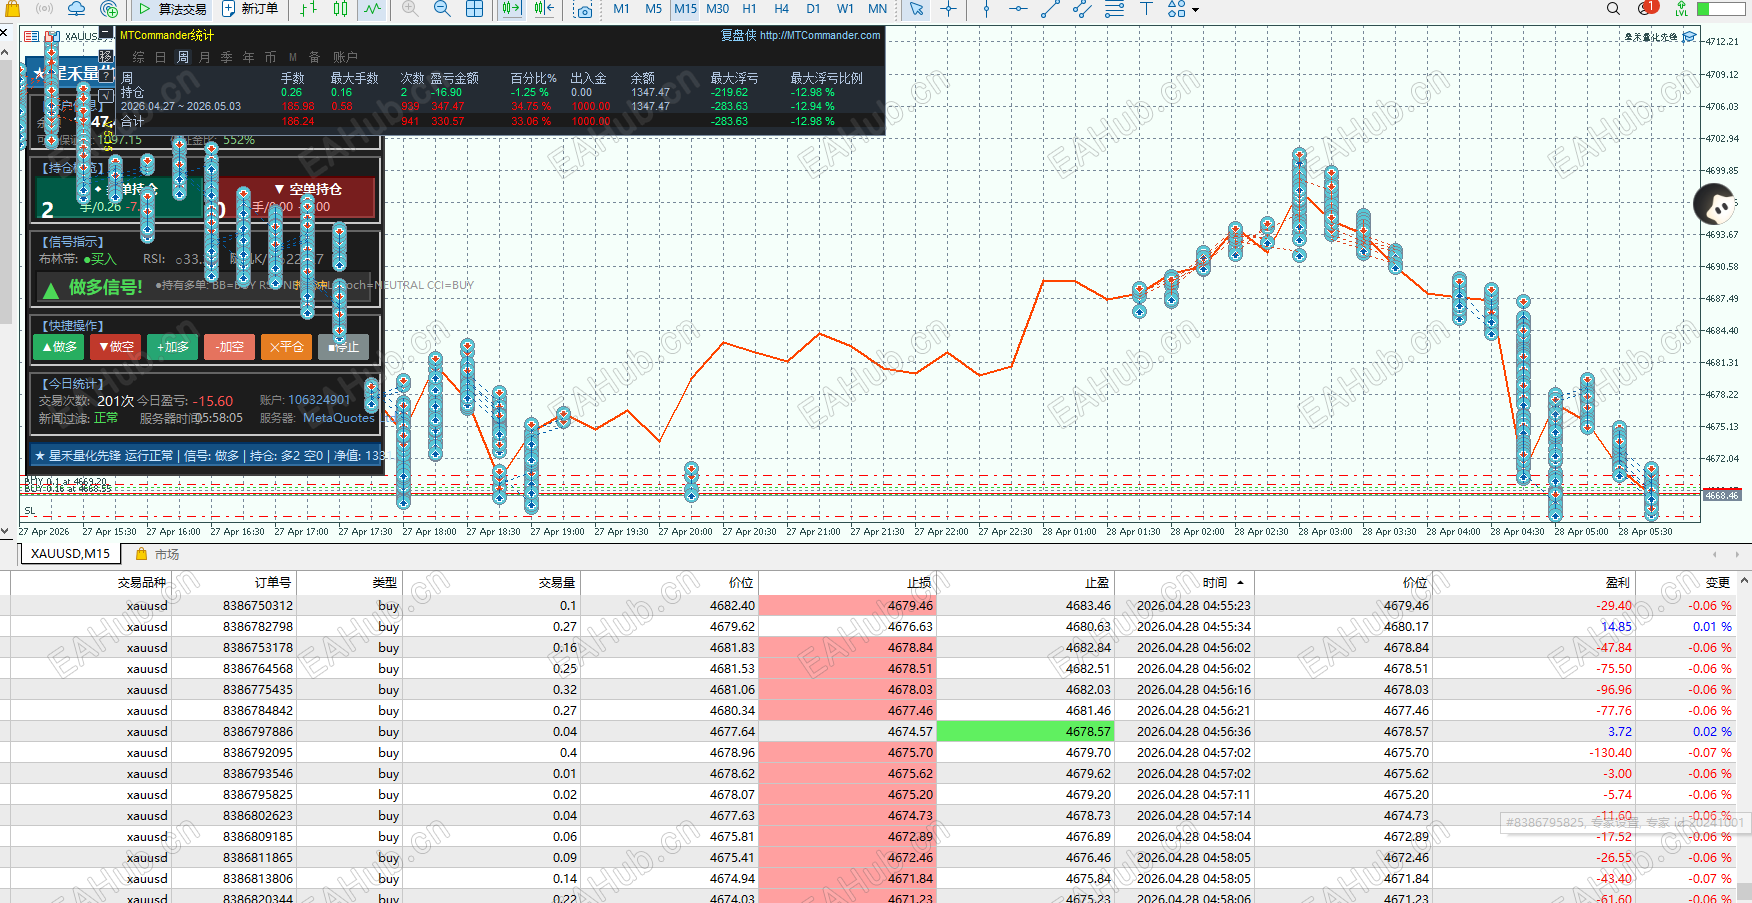Open the 账户 tab in MTCommander stats
The width and height of the screenshot is (1752, 903).
point(345,57)
